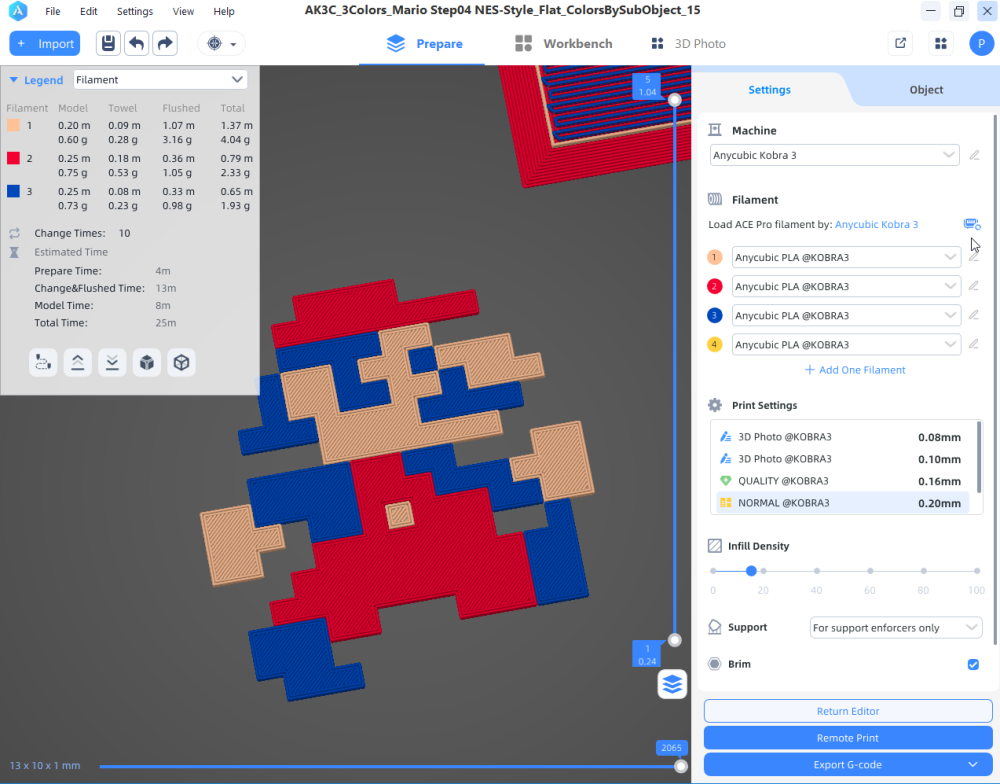Select NORMAL @KOBRA3 0.20mm preset
The width and height of the screenshot is (1000, 784).
pos(842,503)
